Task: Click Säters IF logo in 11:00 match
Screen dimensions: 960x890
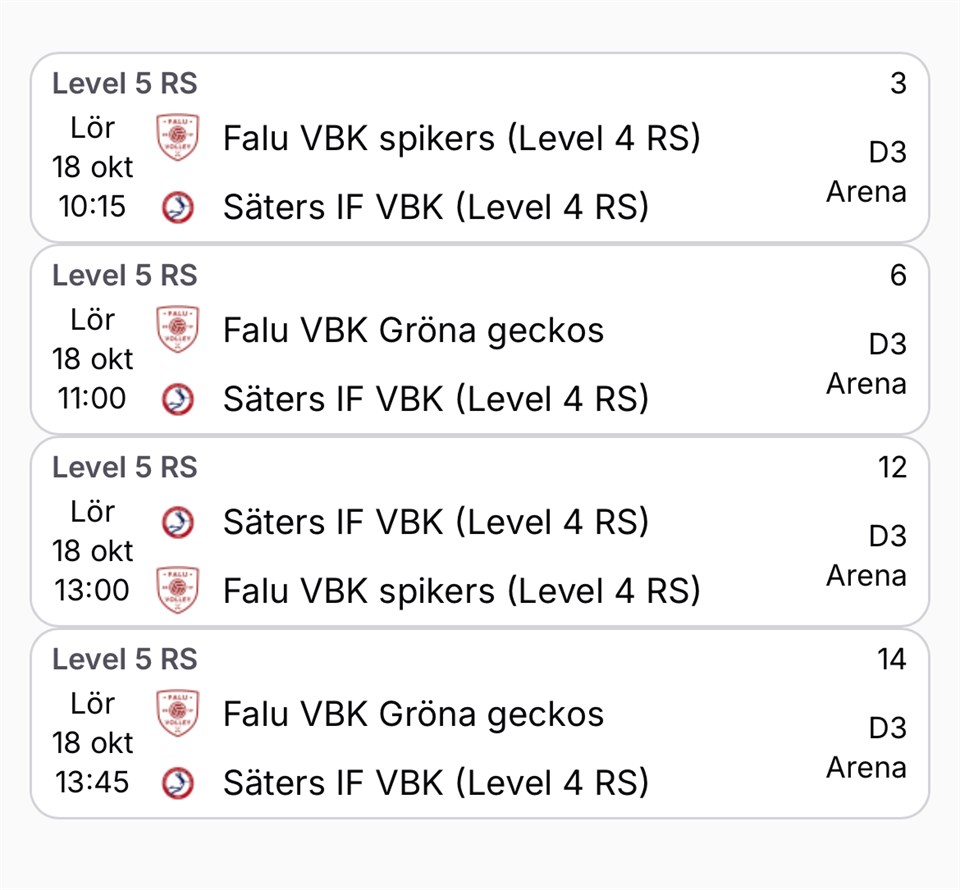Action: click(178, 400)
